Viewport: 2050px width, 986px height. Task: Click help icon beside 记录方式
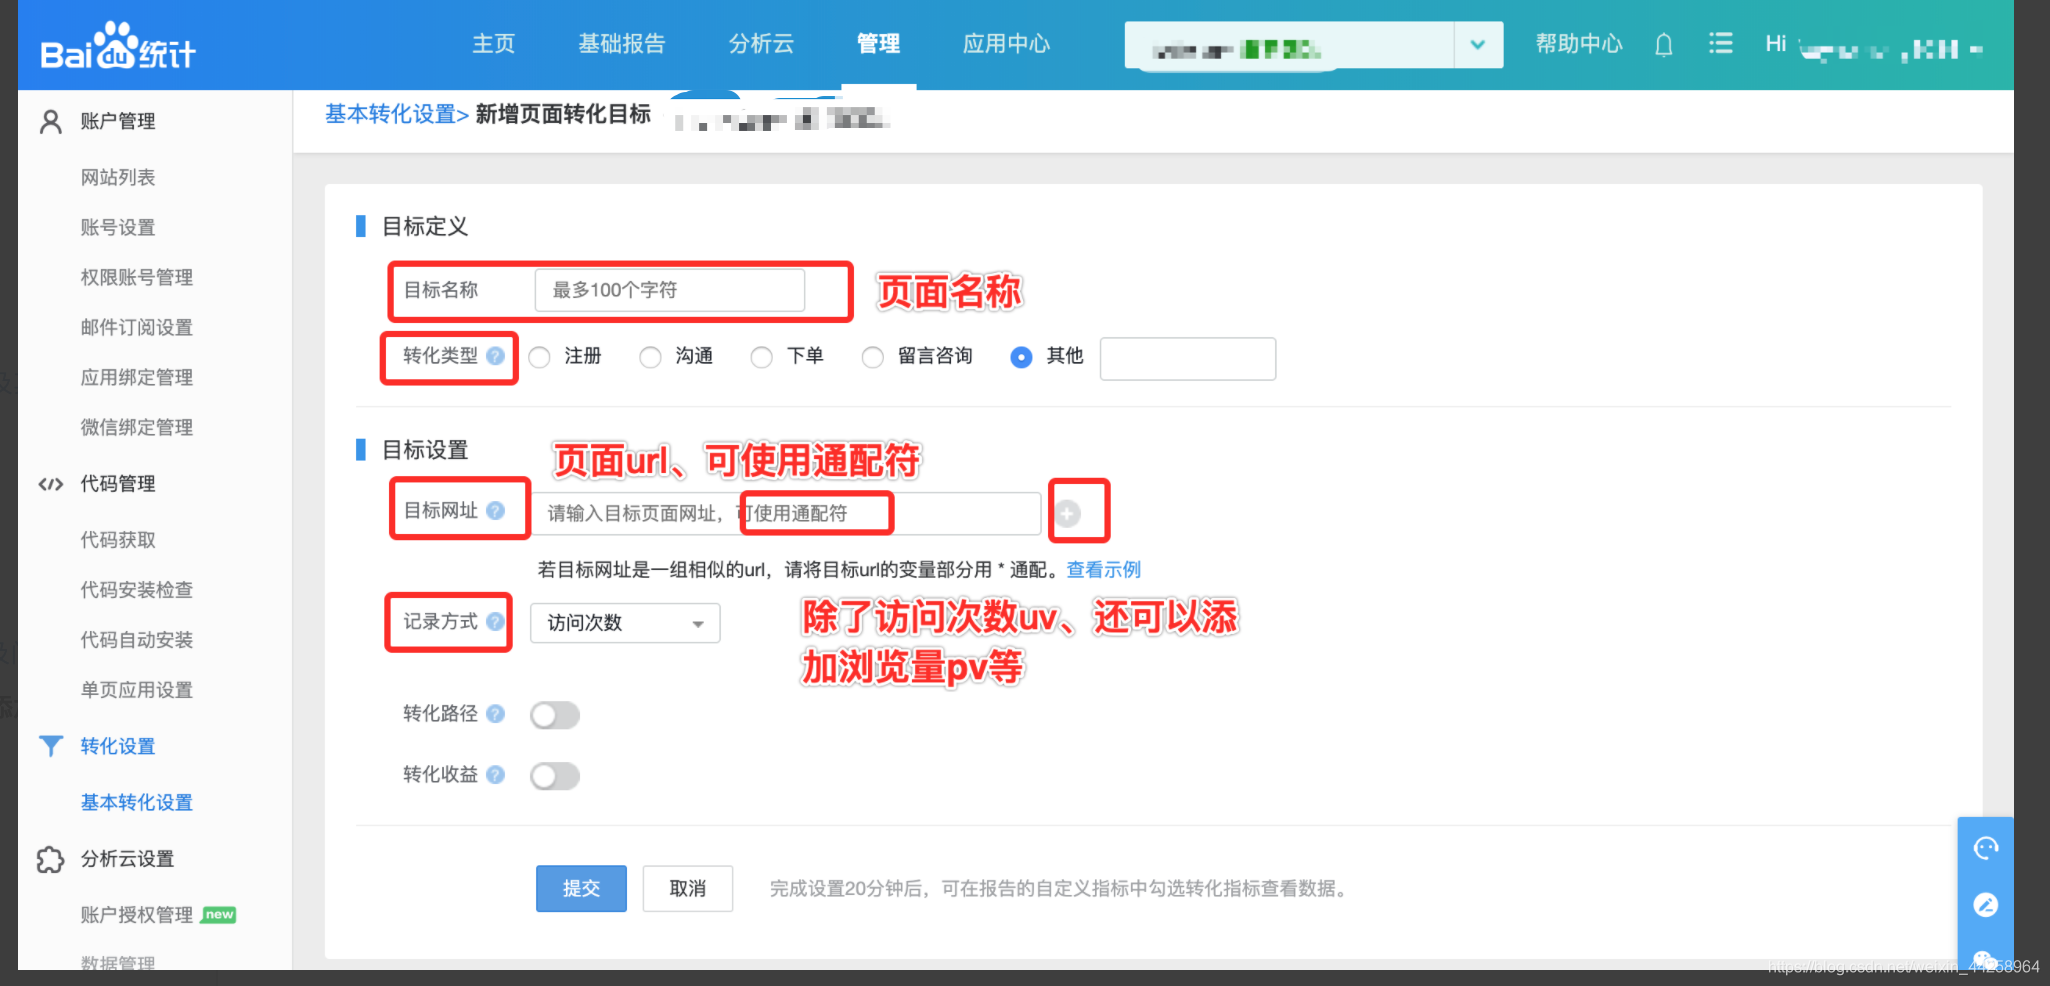pos(495,622)
